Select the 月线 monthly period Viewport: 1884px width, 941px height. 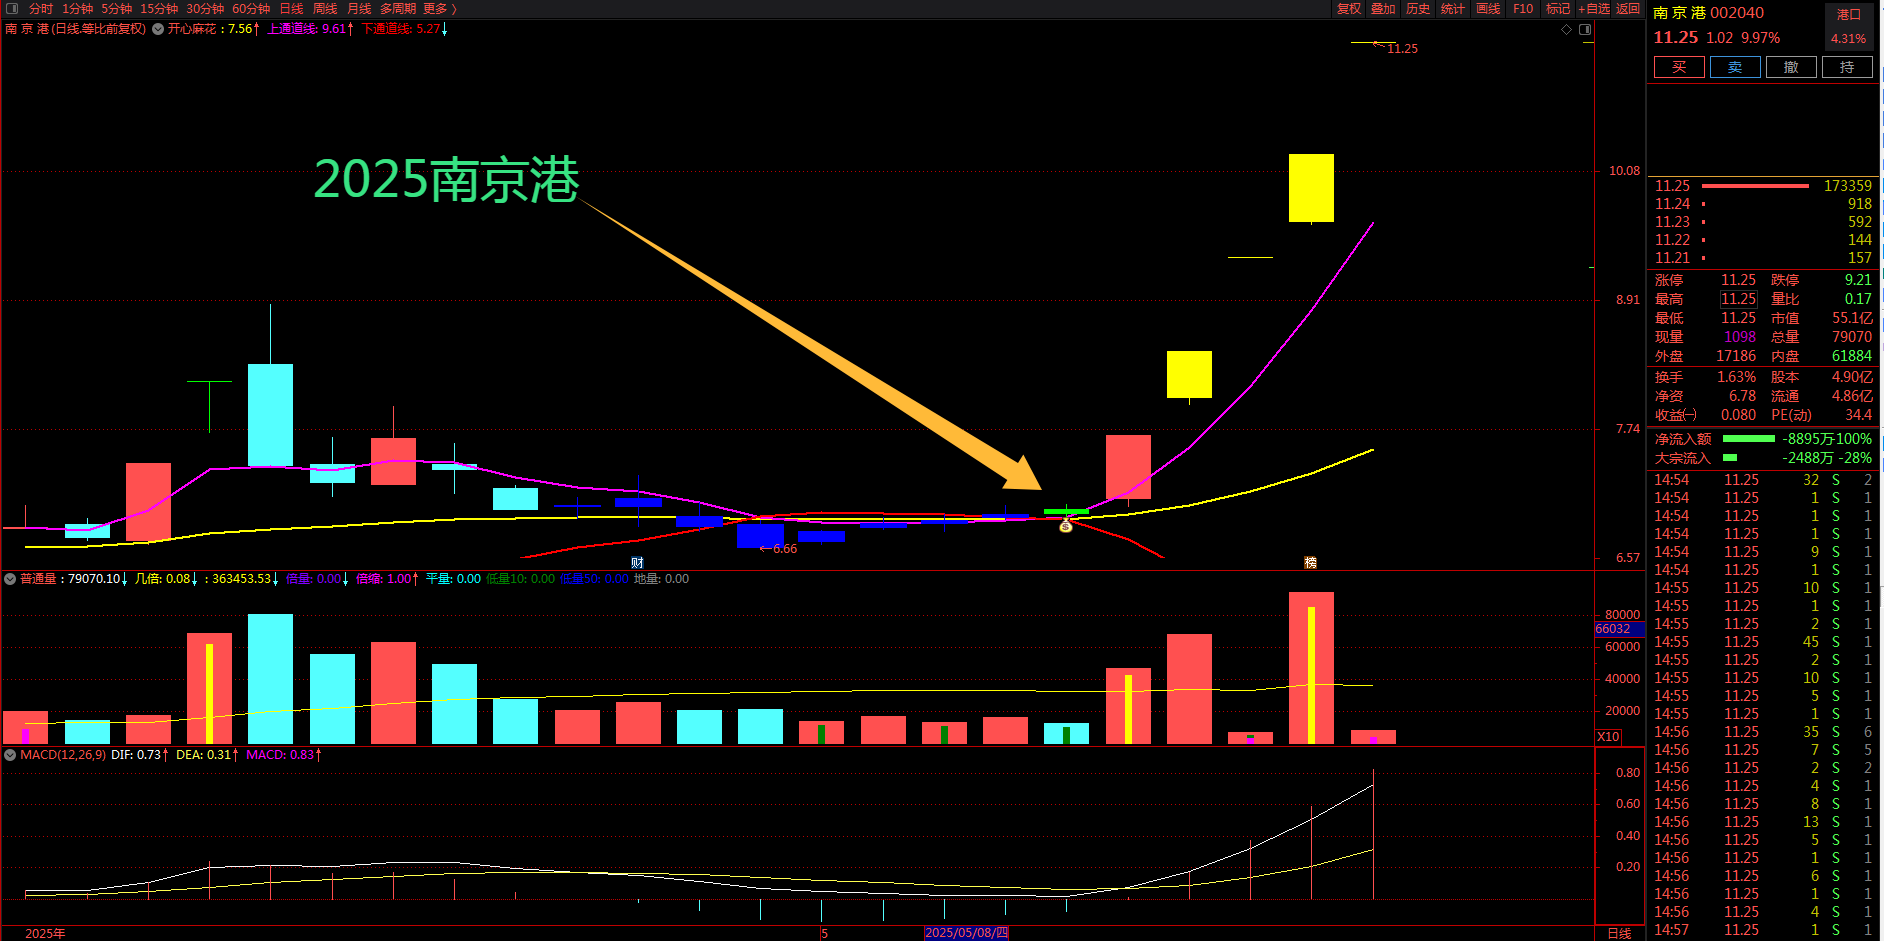[x=359, y=8]
